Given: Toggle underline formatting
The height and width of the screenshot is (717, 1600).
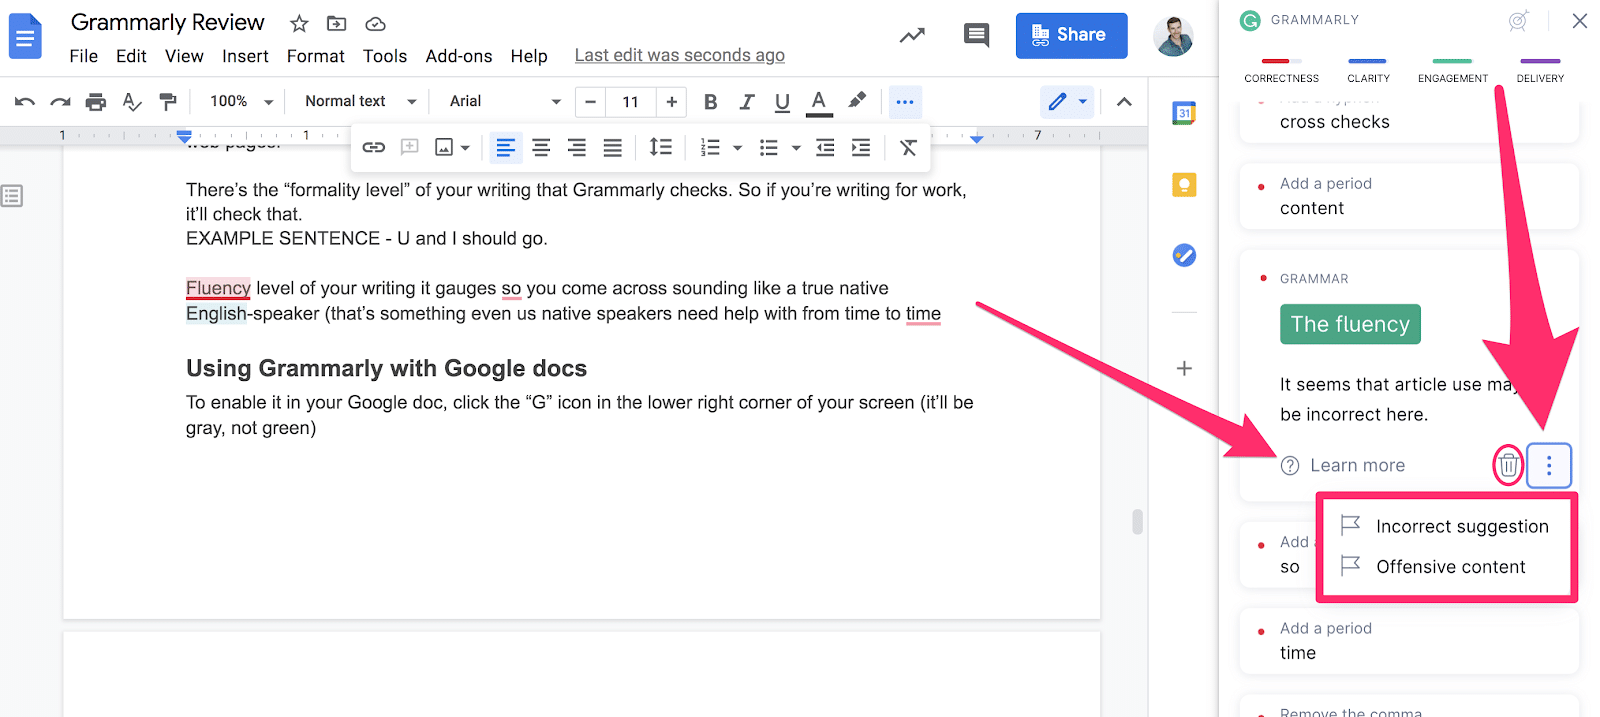Looking at the screenshot, I should 782,101.
